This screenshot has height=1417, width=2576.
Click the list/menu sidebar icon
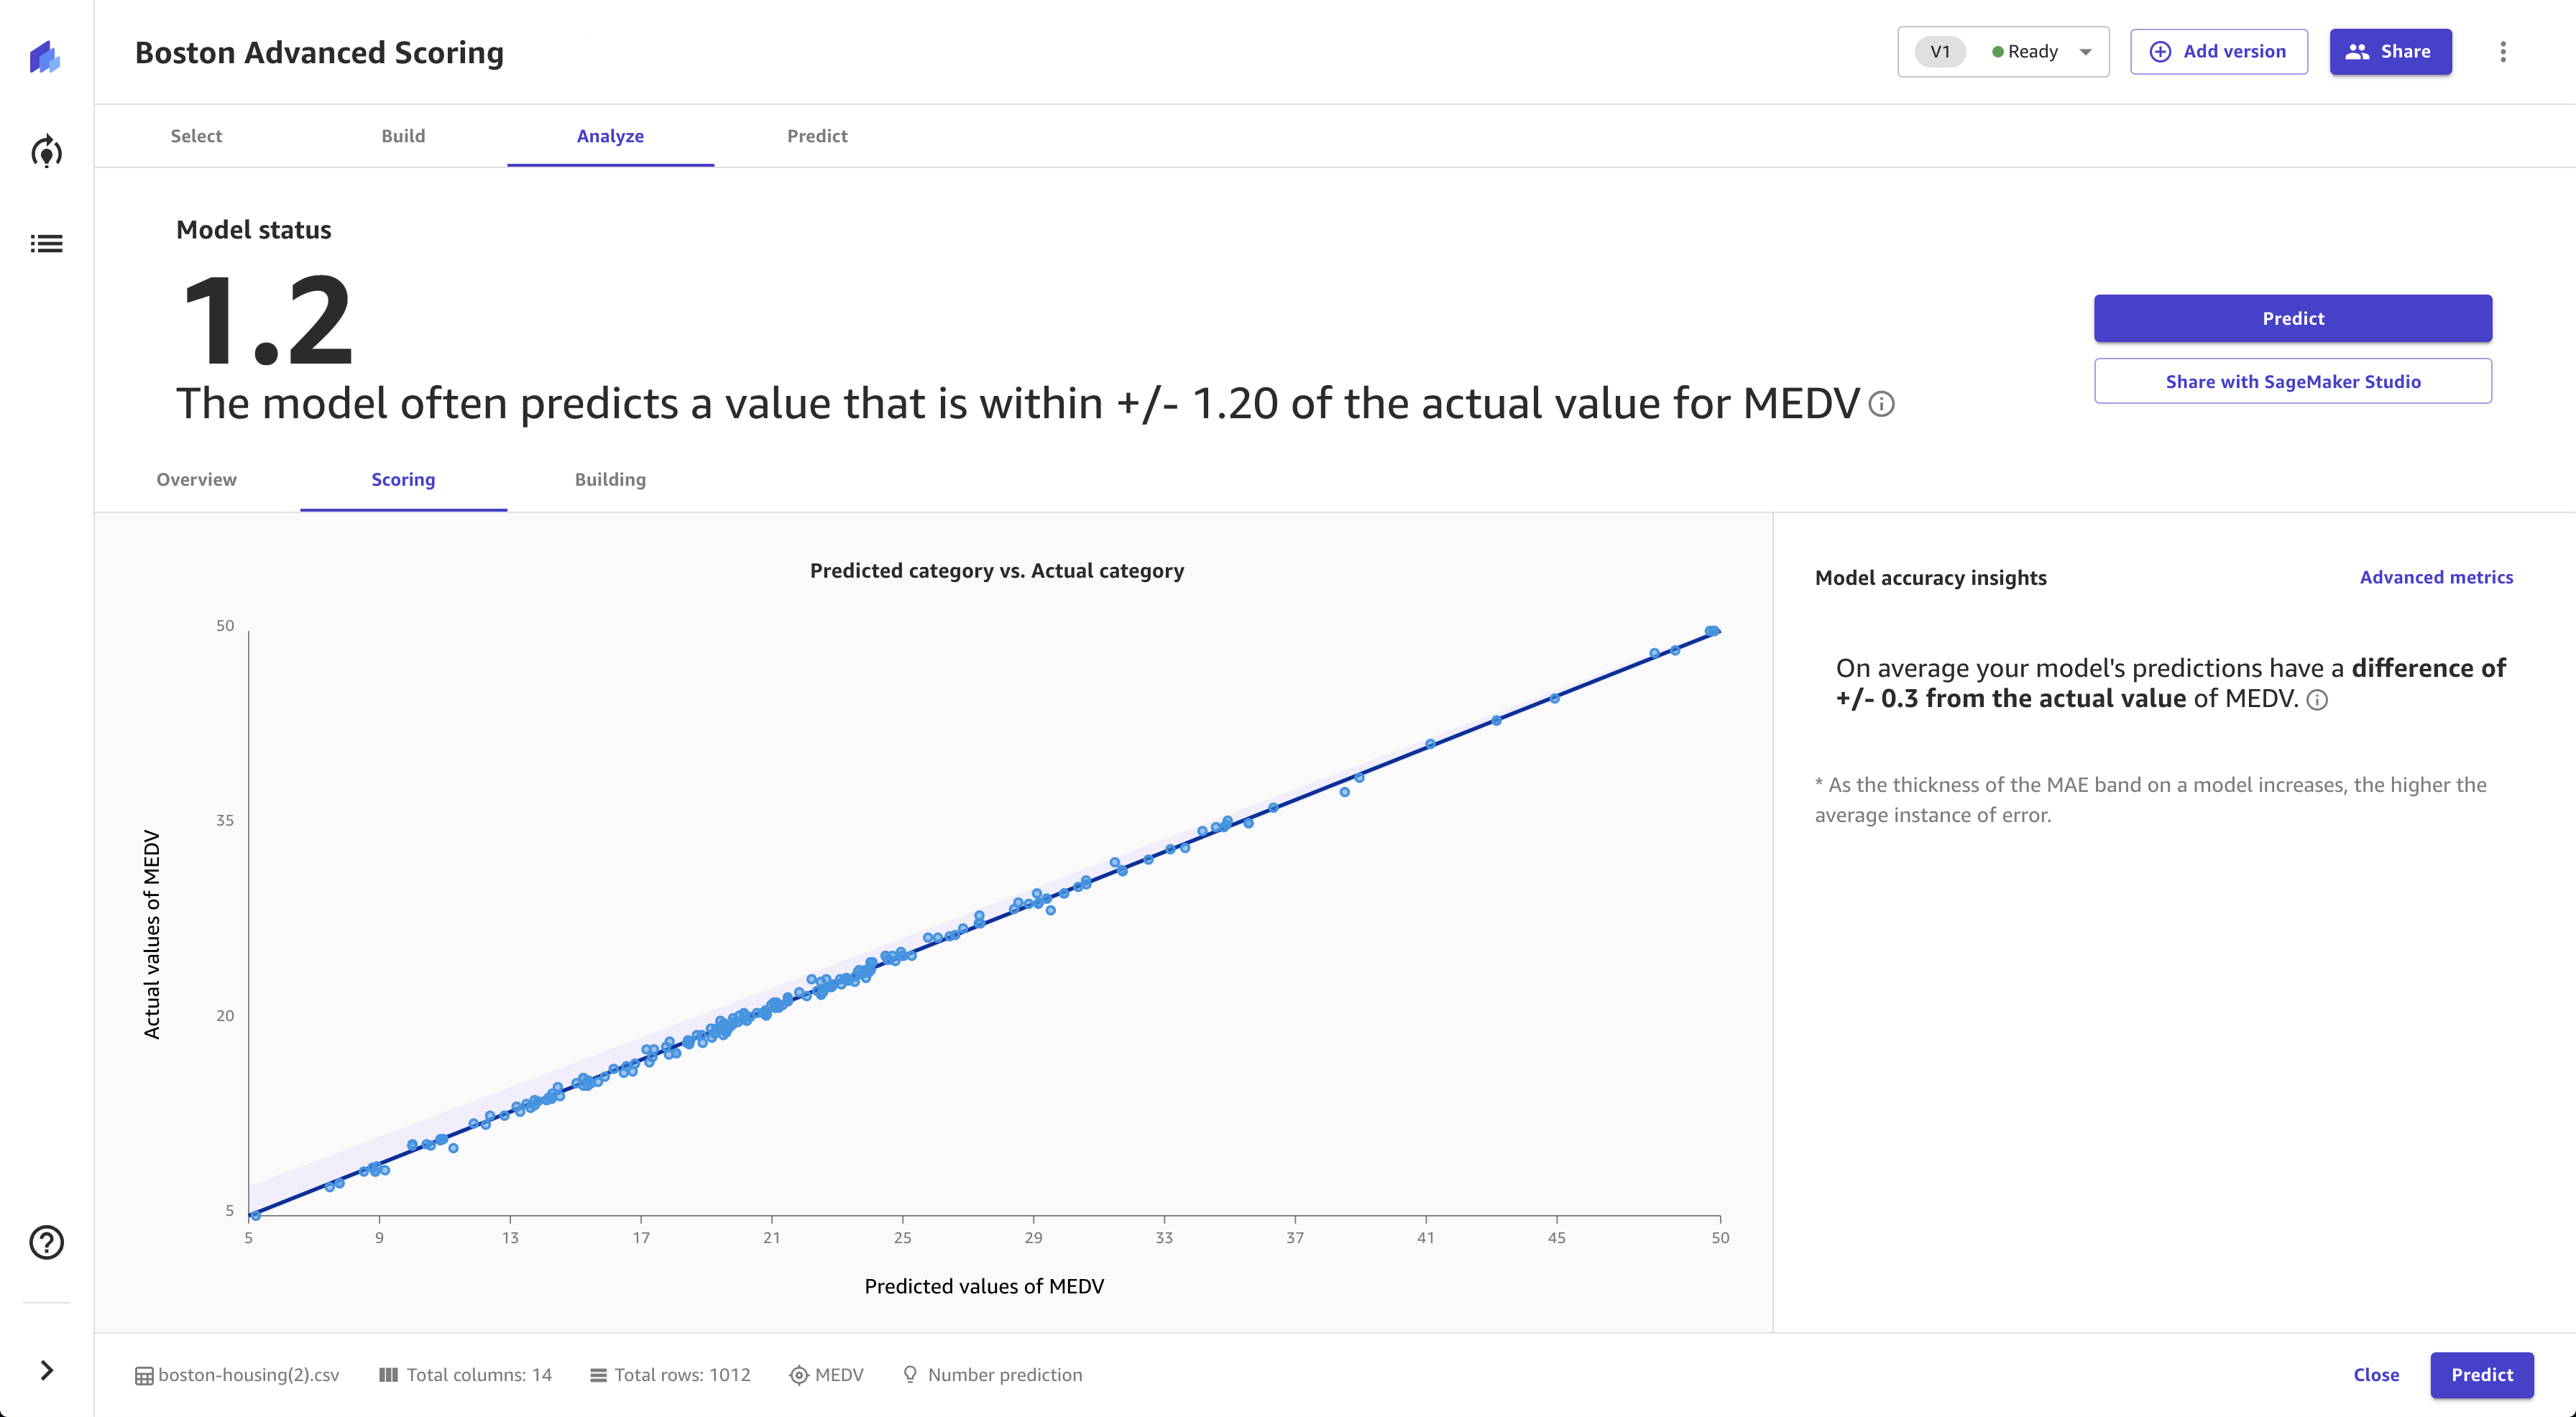(47, 244)
